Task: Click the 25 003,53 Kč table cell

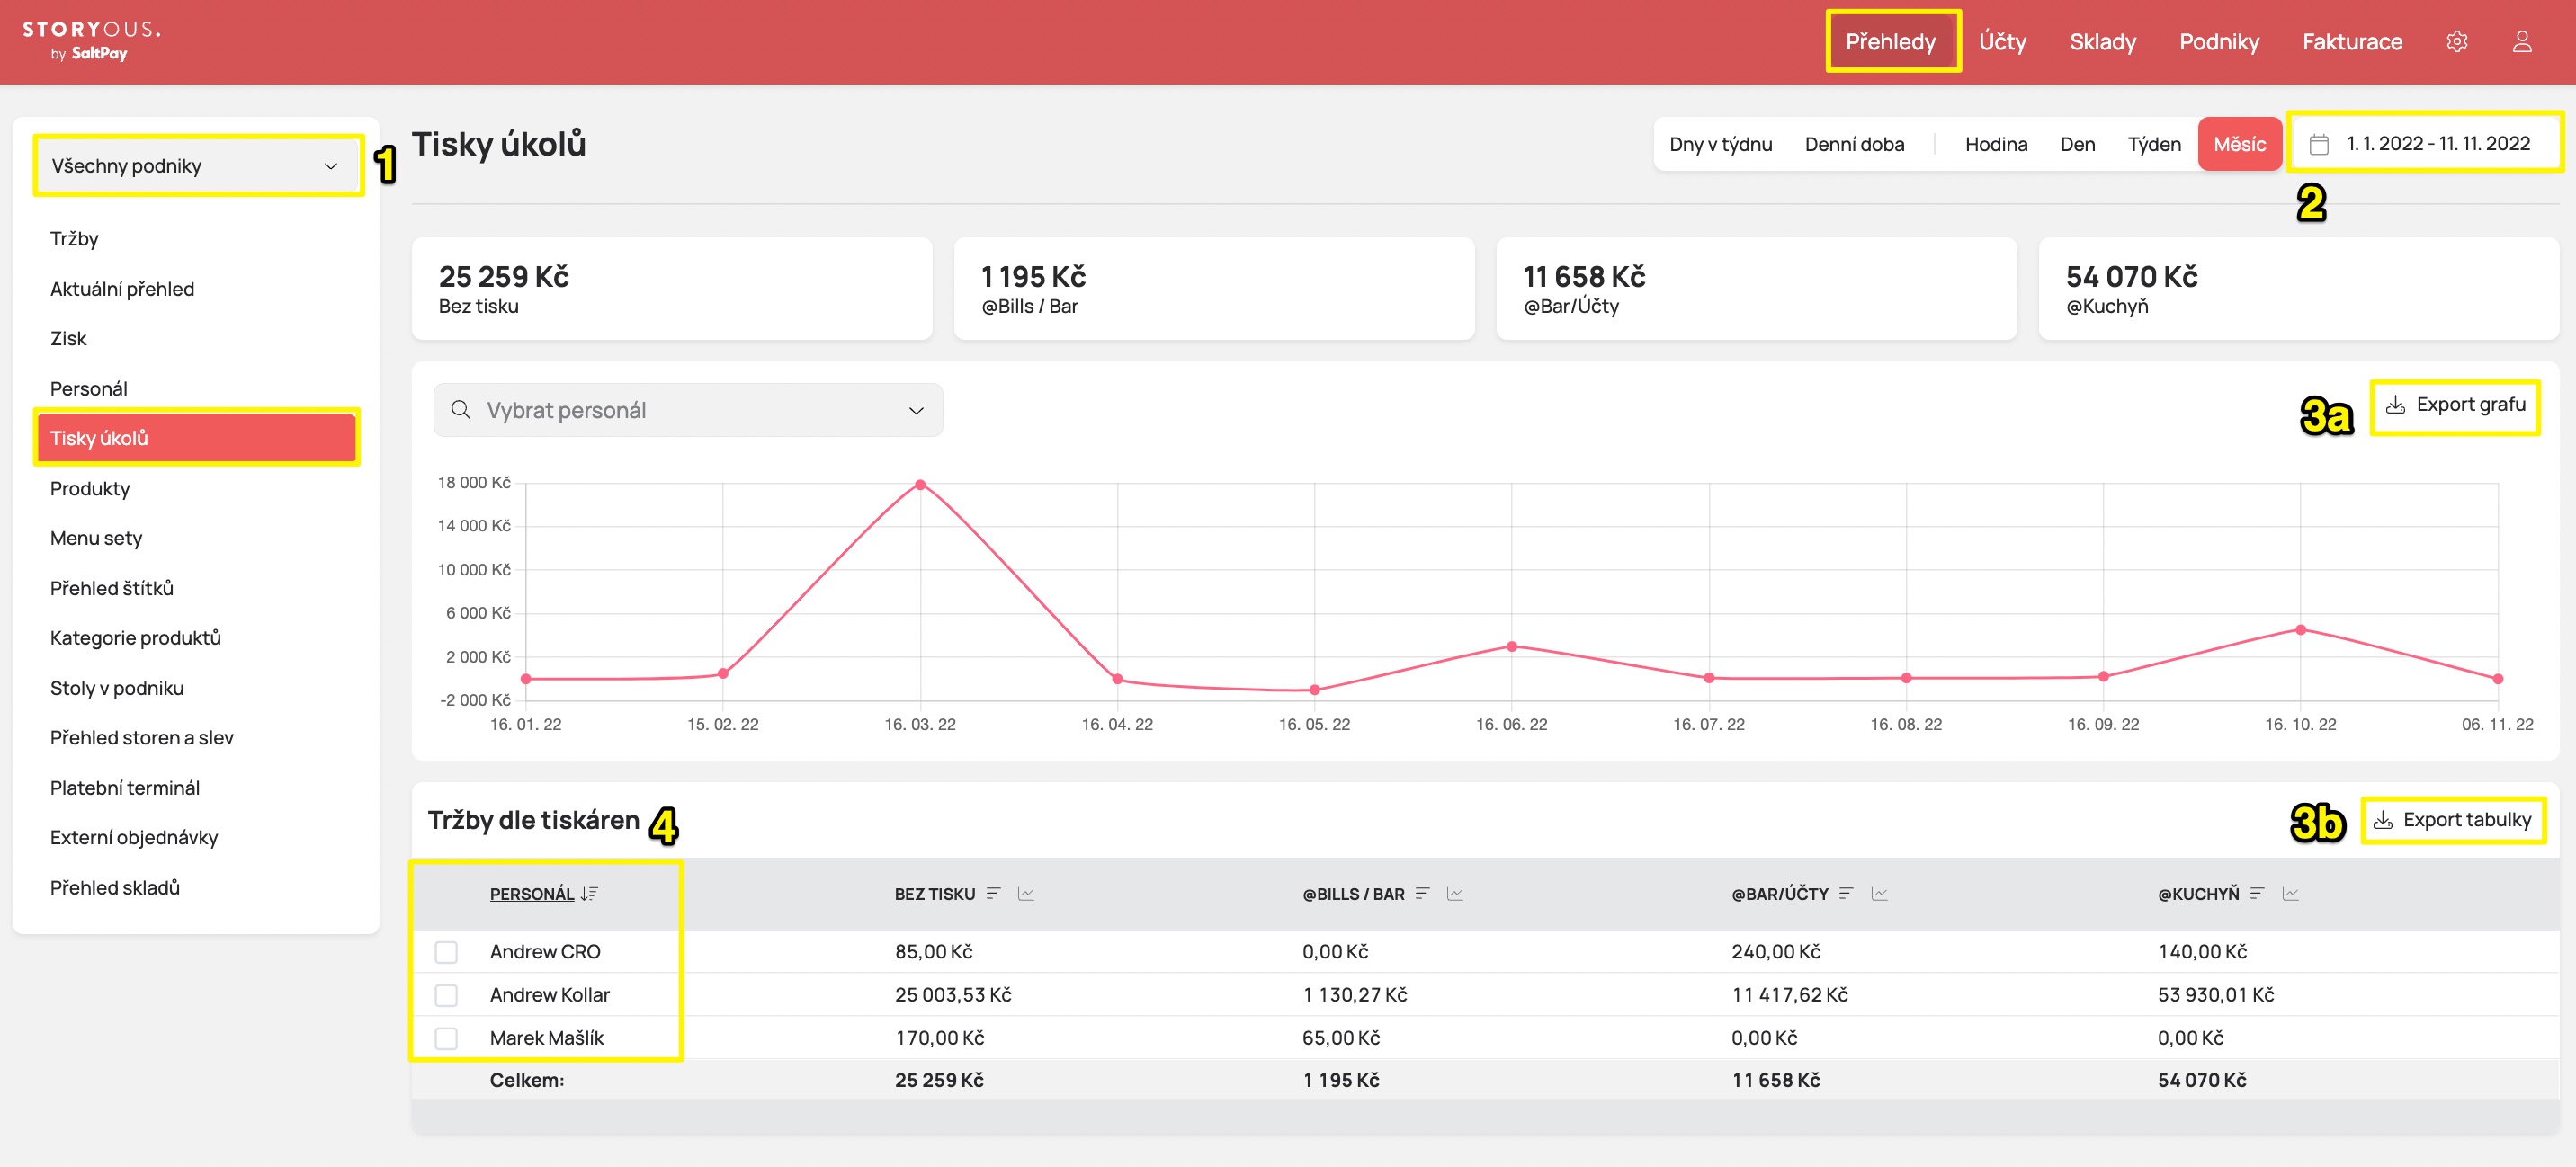Action: (x=953, y=995)
